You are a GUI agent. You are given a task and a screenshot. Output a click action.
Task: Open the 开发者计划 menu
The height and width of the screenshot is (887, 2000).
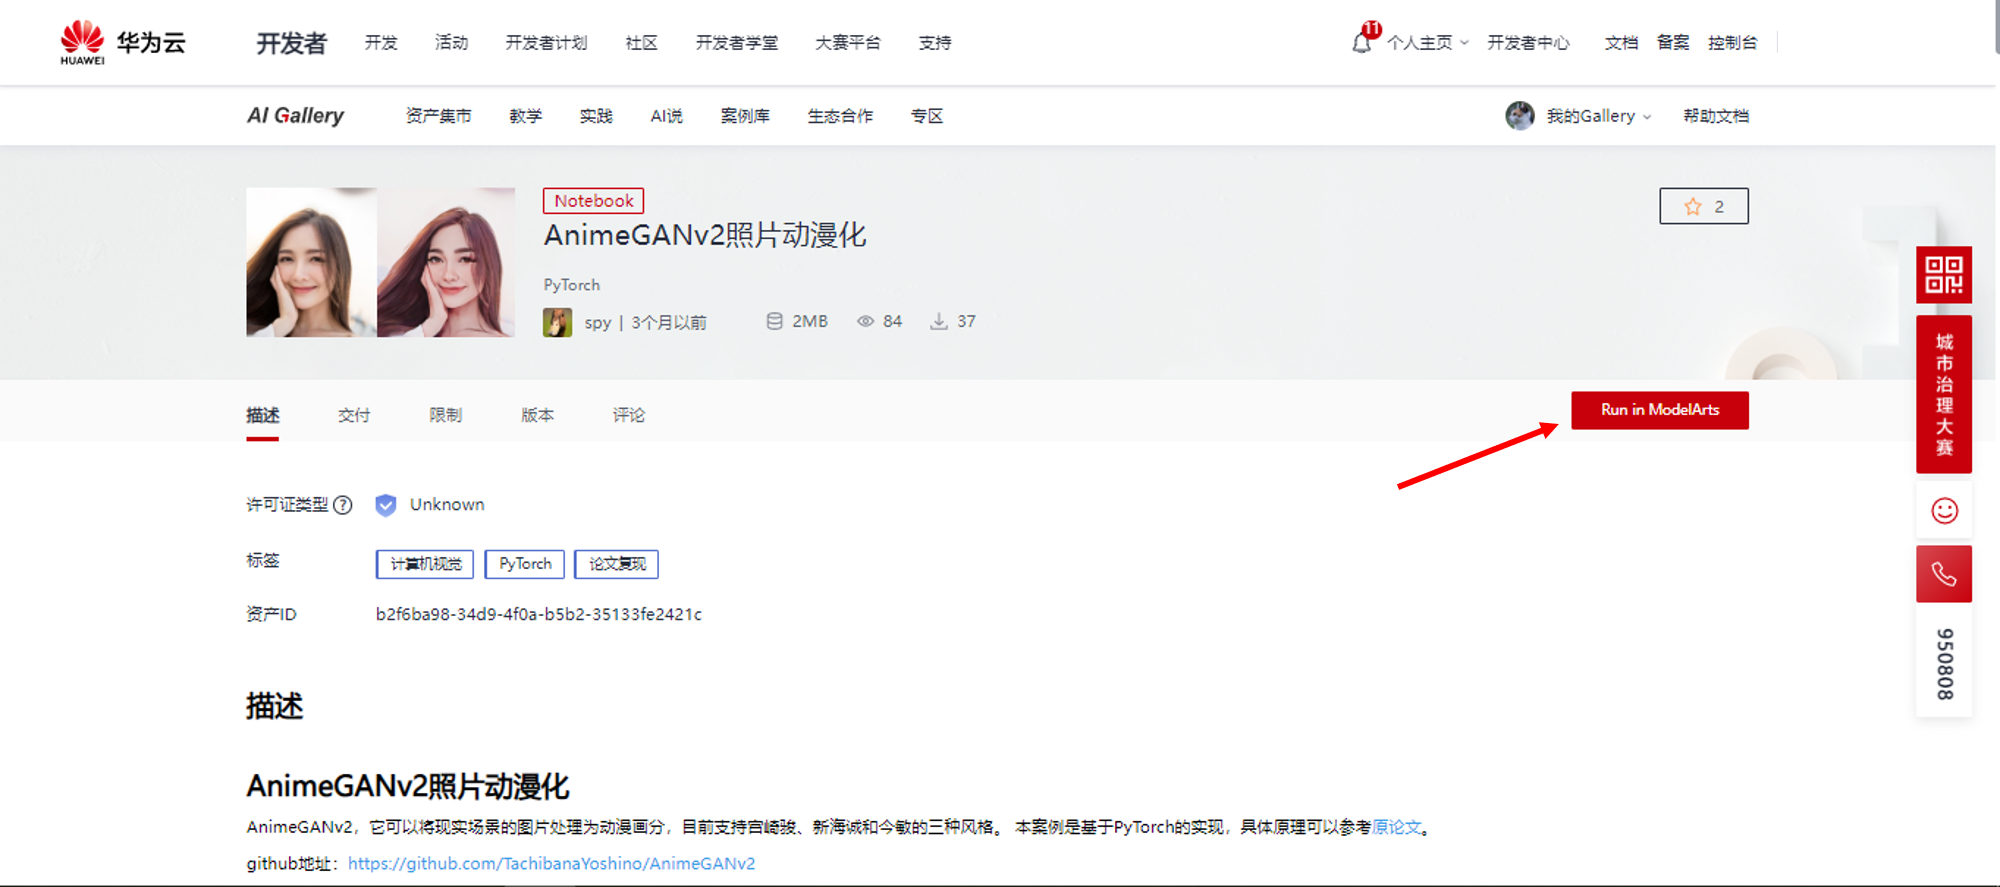click(546, 43)
